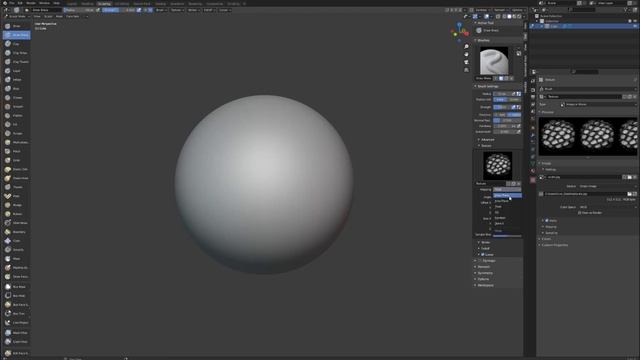
Task: Select the Mask brush tool
Action: coord(16,259)
